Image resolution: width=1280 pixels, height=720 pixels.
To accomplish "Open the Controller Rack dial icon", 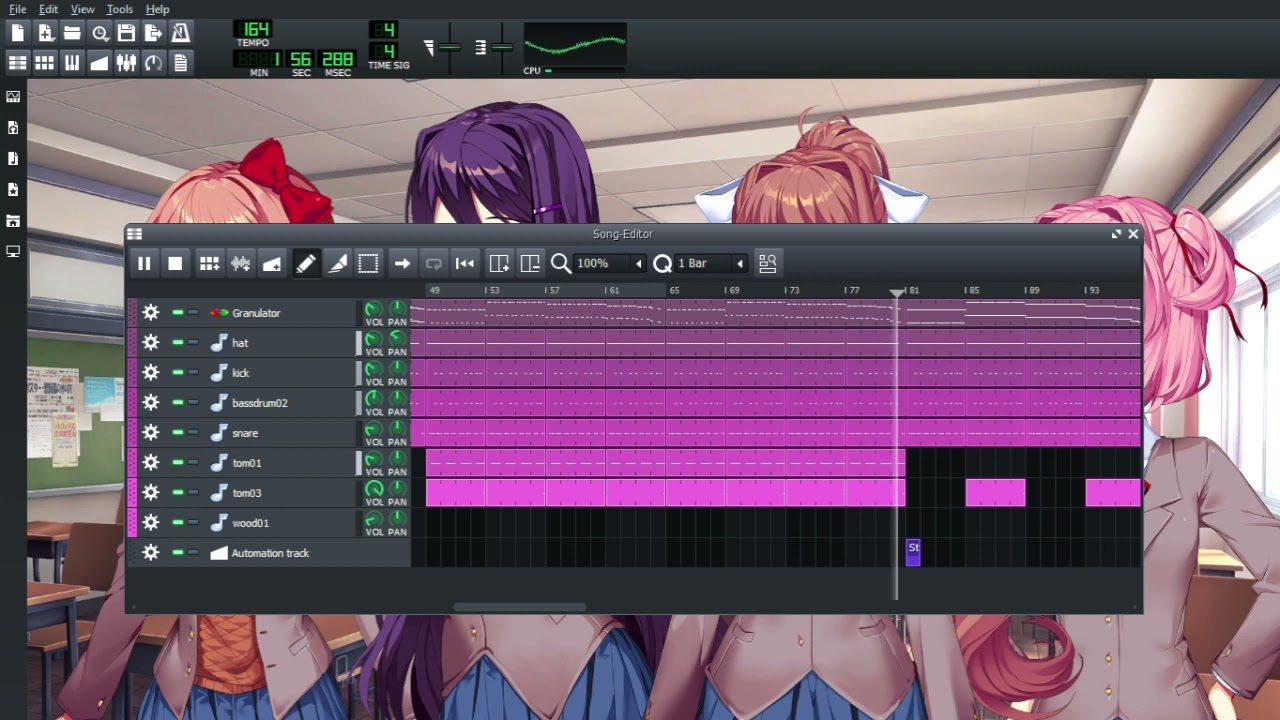I will (153, 63).
